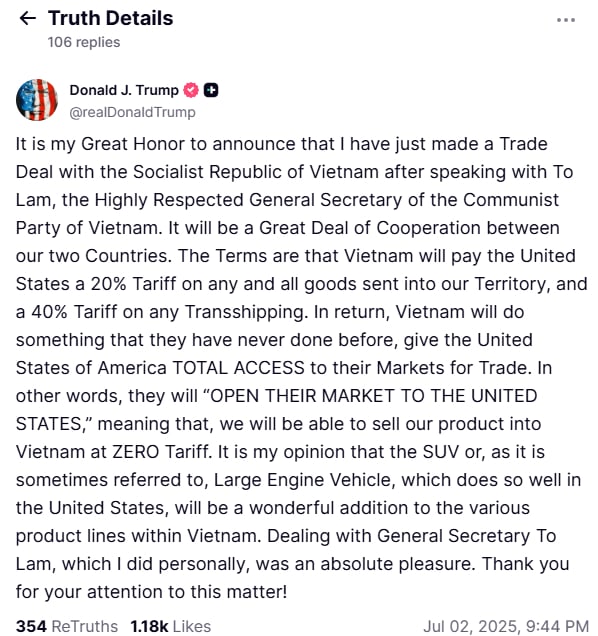Click the Truth Details page title
The image size is (598, 636).
click(x=110, y=18)
